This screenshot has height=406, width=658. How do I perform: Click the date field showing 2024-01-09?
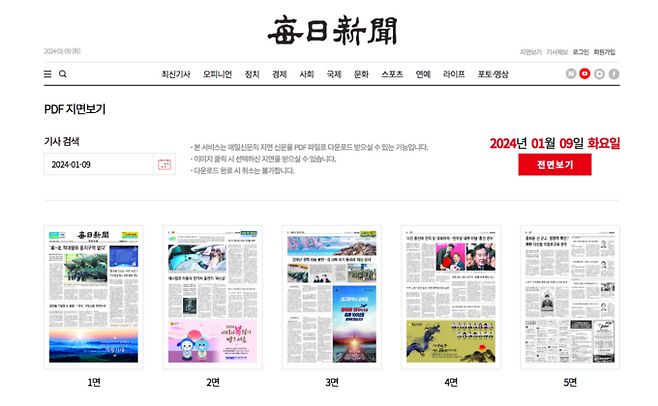[98, 164]
